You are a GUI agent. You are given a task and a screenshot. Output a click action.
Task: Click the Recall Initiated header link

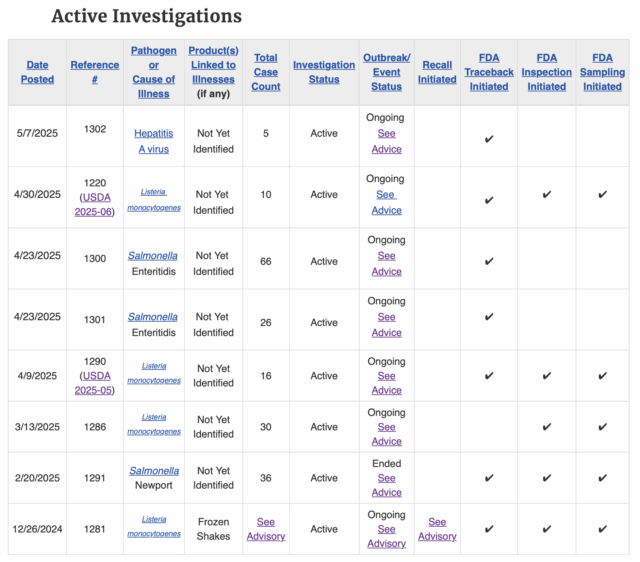437,72
